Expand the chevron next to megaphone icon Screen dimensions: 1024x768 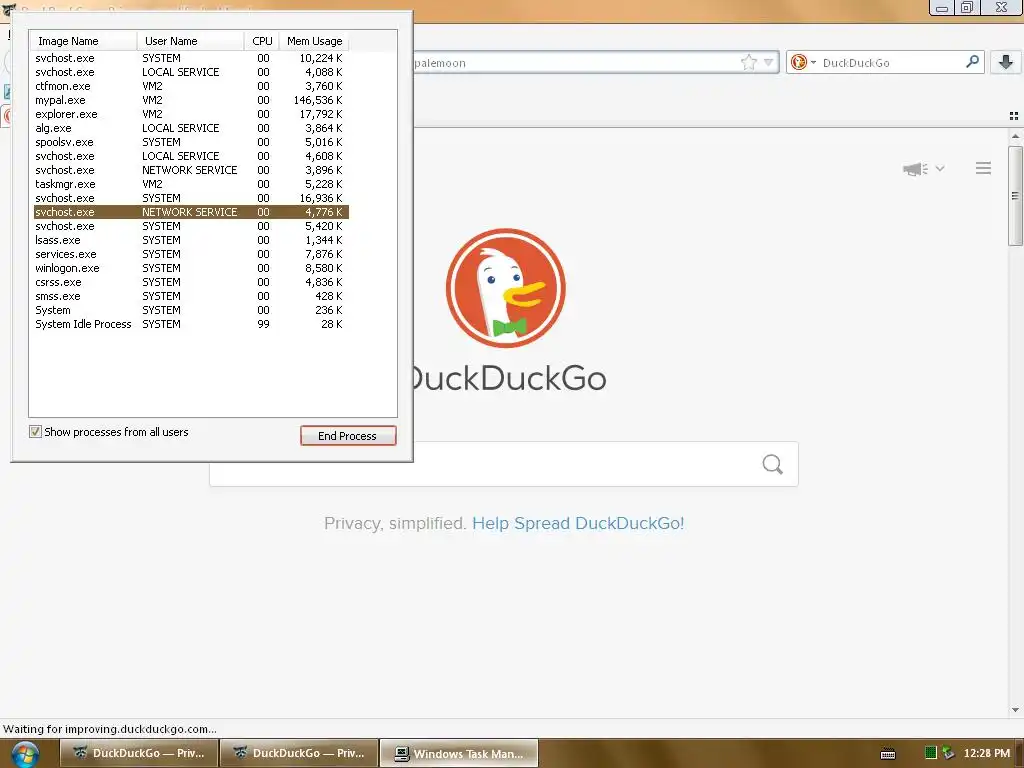click(x=940, y=168)
